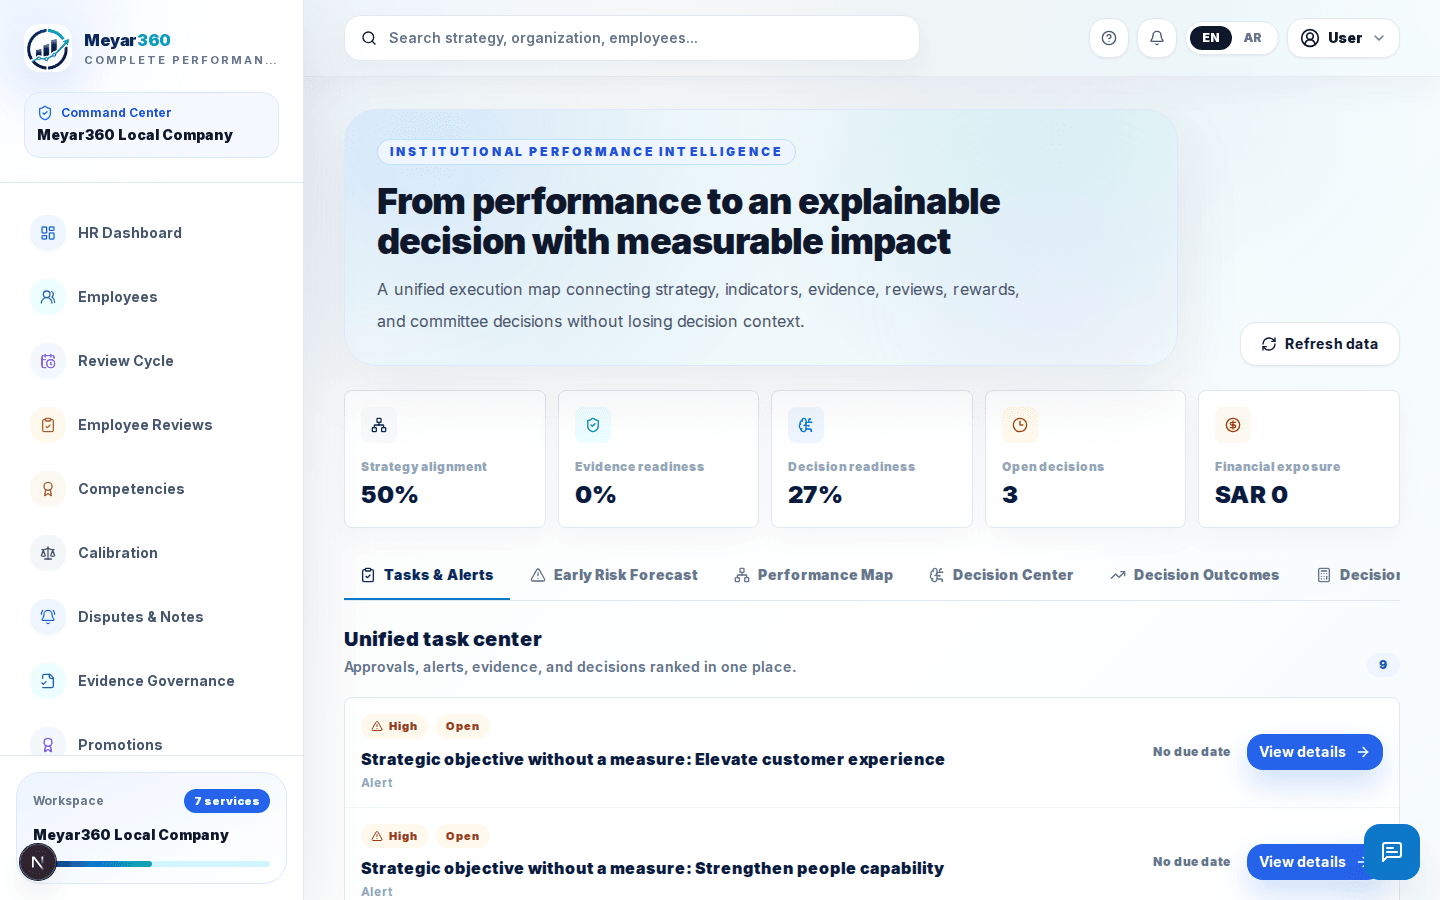The height and width of the screenshot is (900, 1440).
Task: Click the Decision readiness 27% value
Action: click(815, 495)
